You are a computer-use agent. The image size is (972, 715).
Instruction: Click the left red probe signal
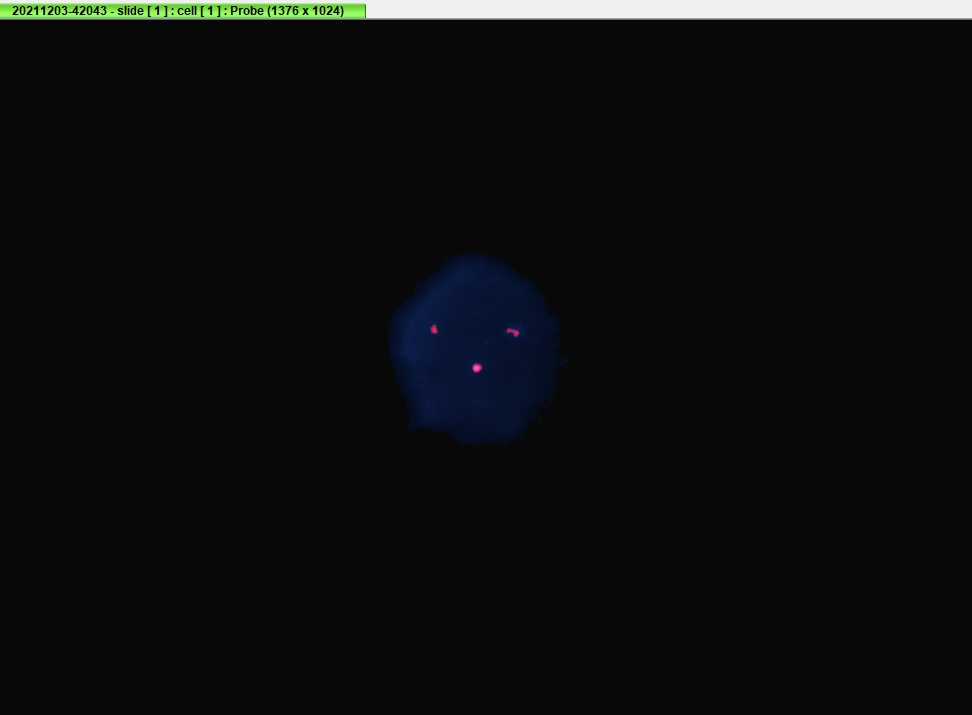[x=434, y=329]
